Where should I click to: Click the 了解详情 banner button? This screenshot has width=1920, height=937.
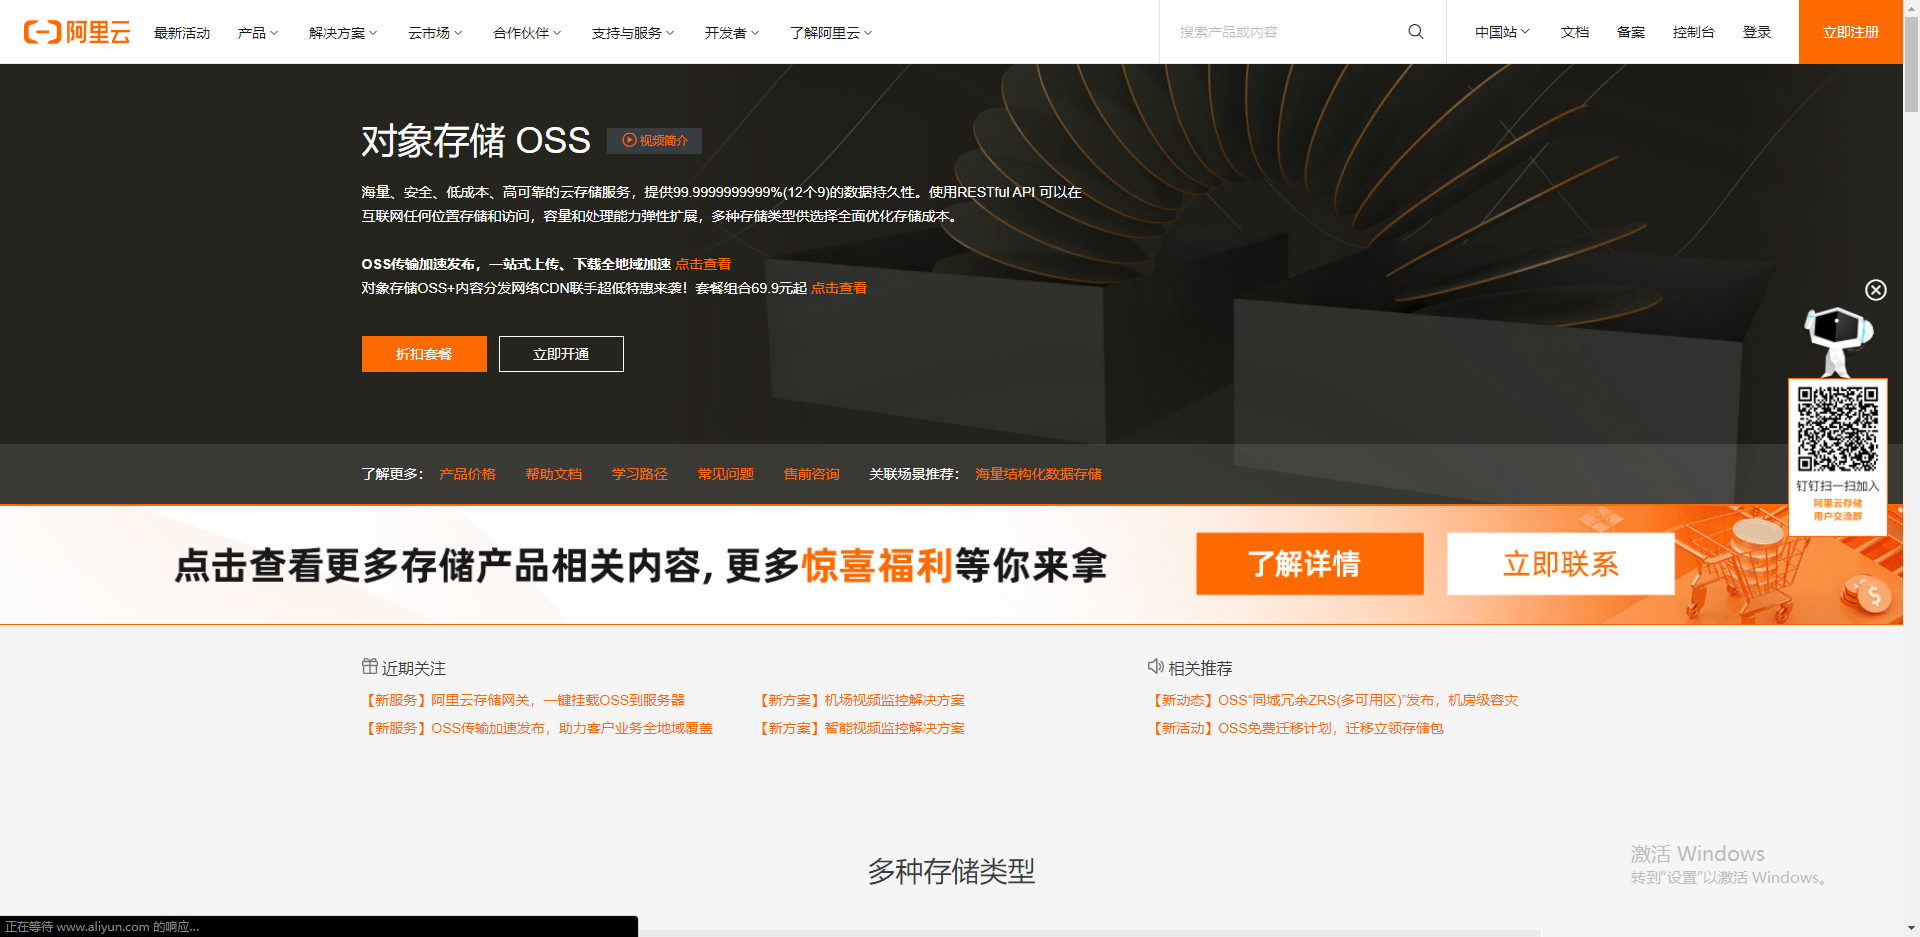1310,564
